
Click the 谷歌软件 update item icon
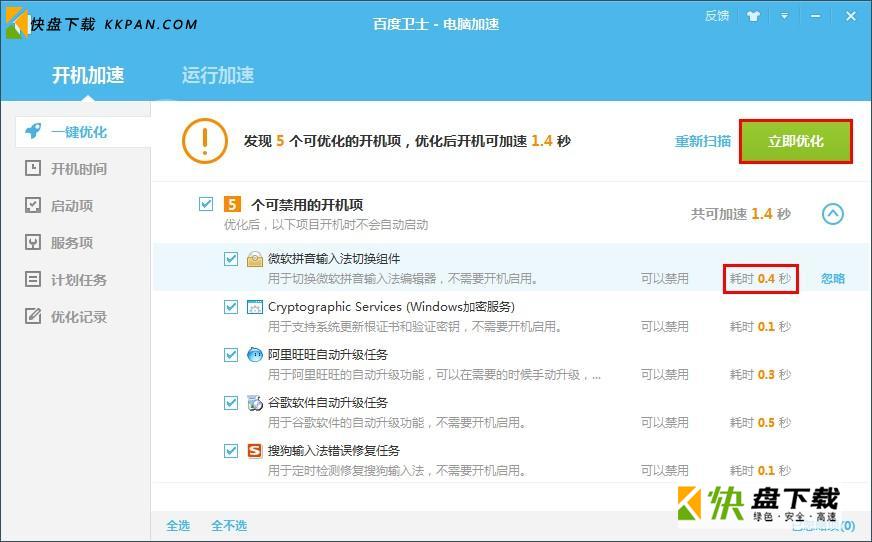pyautogui.click(x=255, y=403)
